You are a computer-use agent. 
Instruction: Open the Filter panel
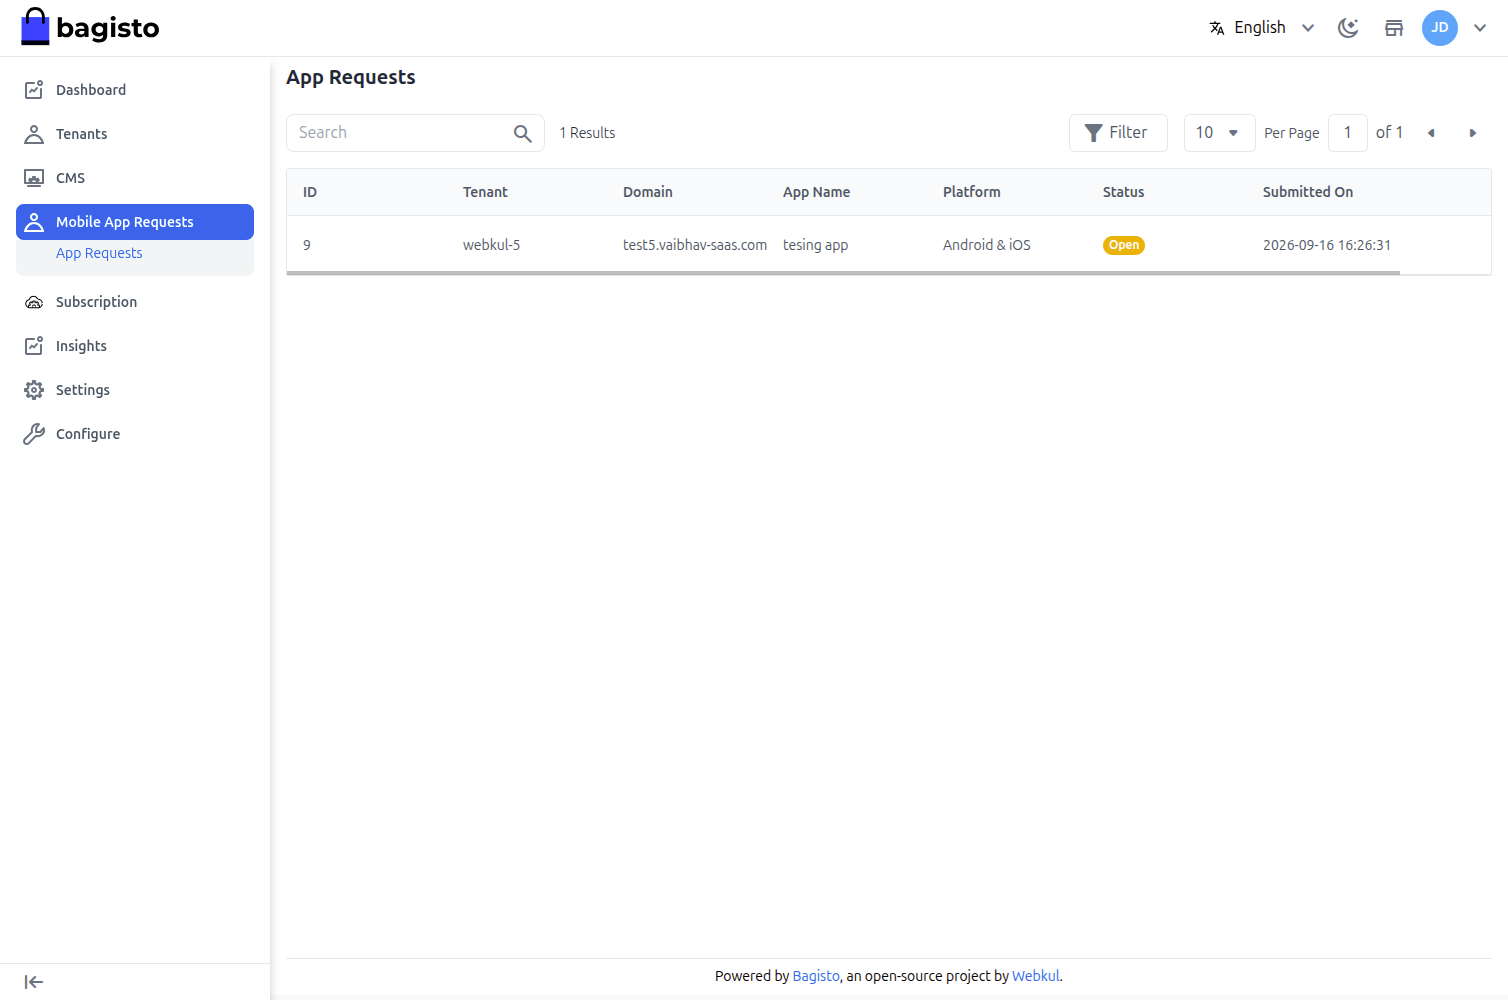1118,133
